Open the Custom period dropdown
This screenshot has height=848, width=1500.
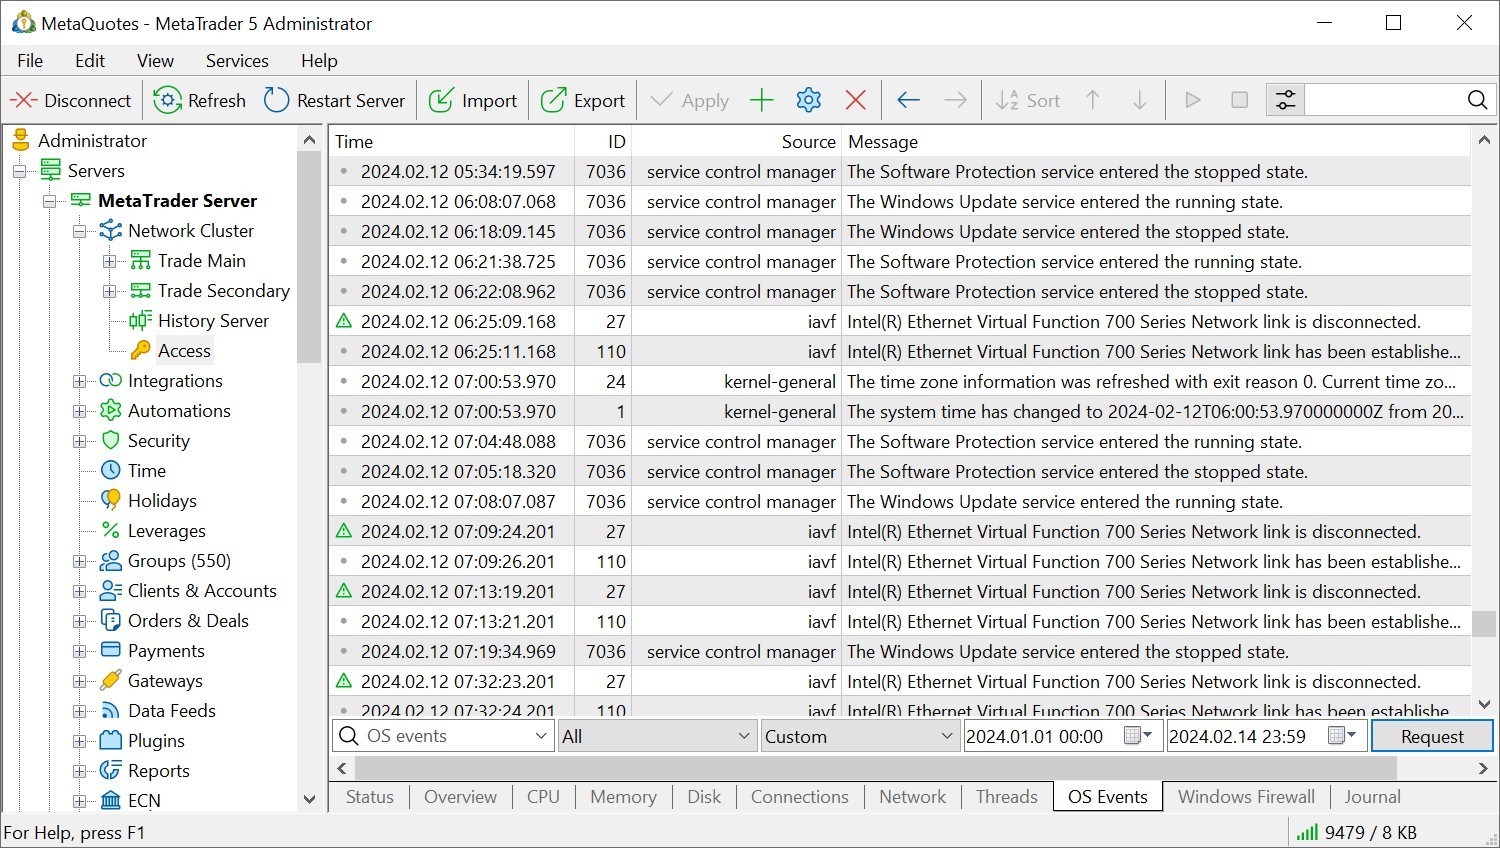point(946,737)
